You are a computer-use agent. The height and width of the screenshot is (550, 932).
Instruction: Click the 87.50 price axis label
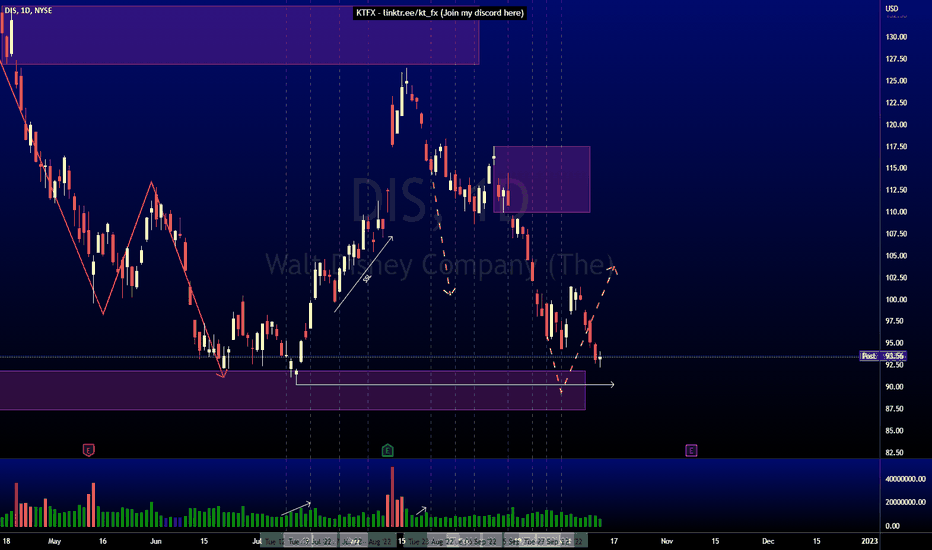pos(894,409)
